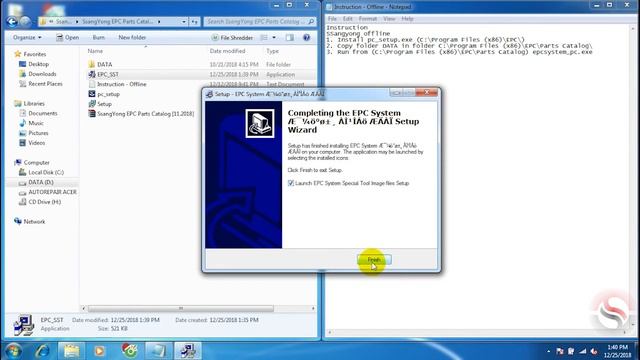Select Documents library
The width and height of the screenshot is (640, 360).
click(42, 113)
